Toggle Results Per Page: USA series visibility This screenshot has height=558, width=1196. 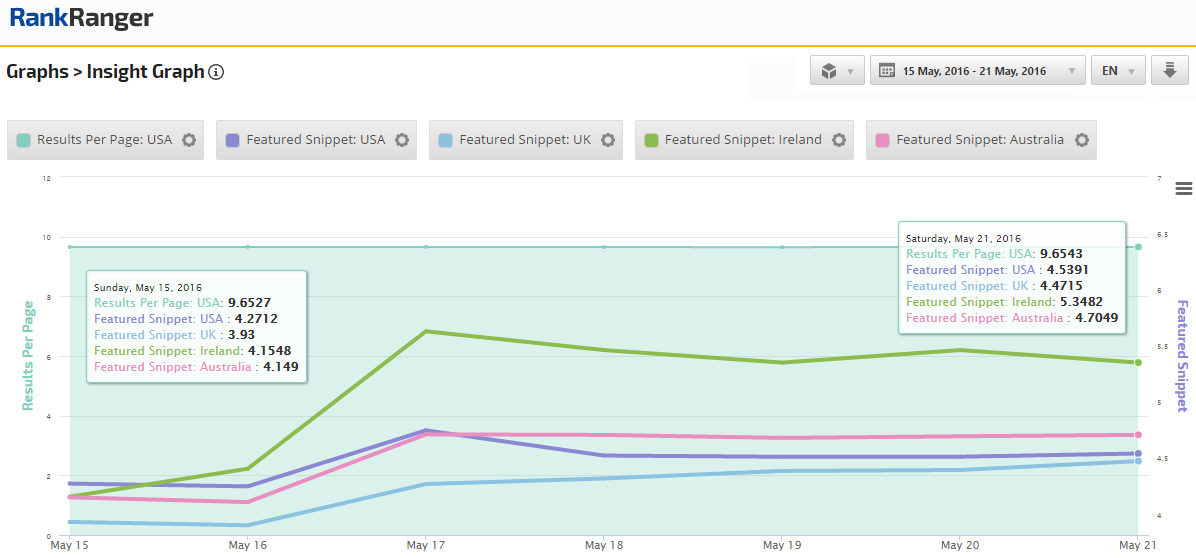[104, 140]
